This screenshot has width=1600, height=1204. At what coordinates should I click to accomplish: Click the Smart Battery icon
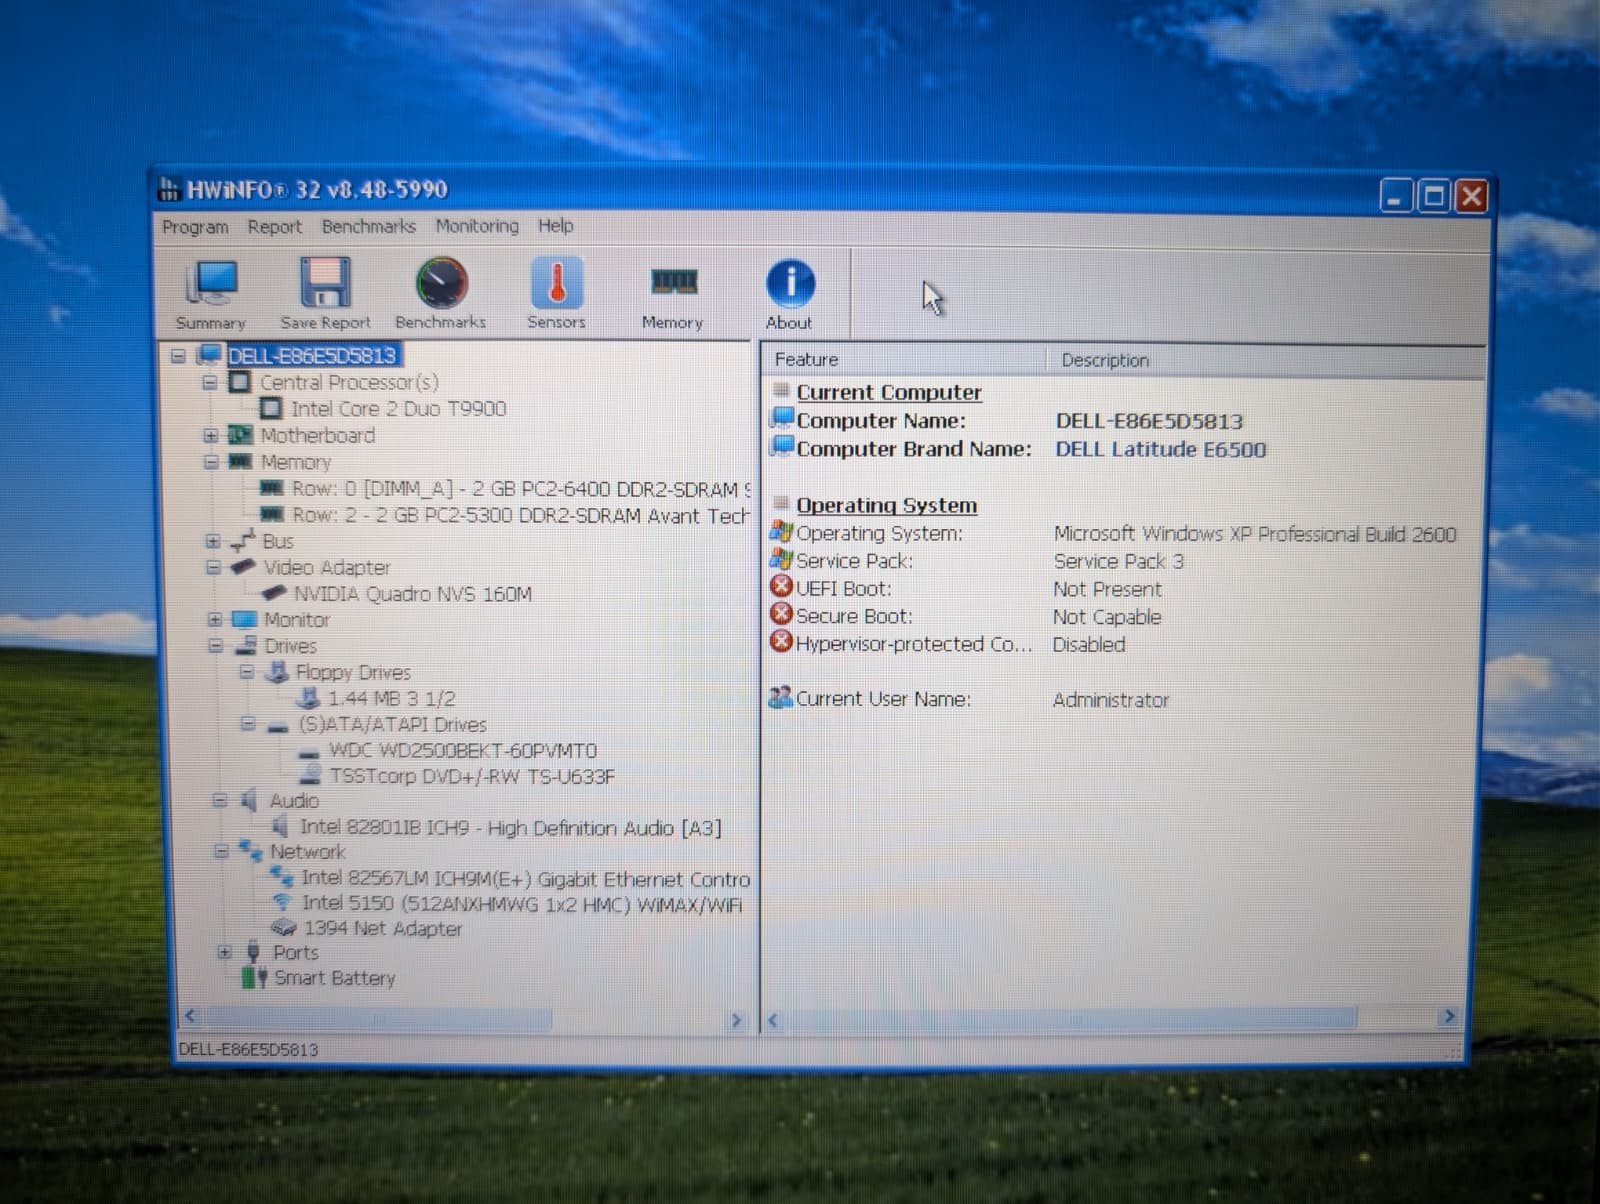coord(254,978)
